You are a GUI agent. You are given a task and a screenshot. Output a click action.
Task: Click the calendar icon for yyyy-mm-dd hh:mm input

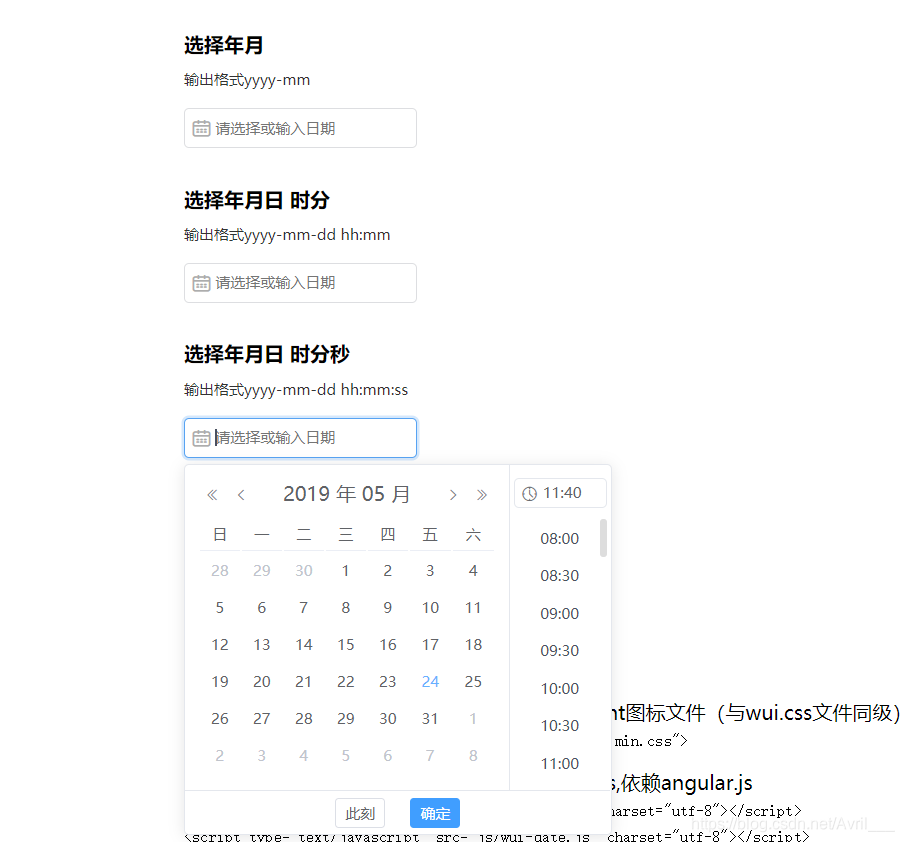[200, 283]
